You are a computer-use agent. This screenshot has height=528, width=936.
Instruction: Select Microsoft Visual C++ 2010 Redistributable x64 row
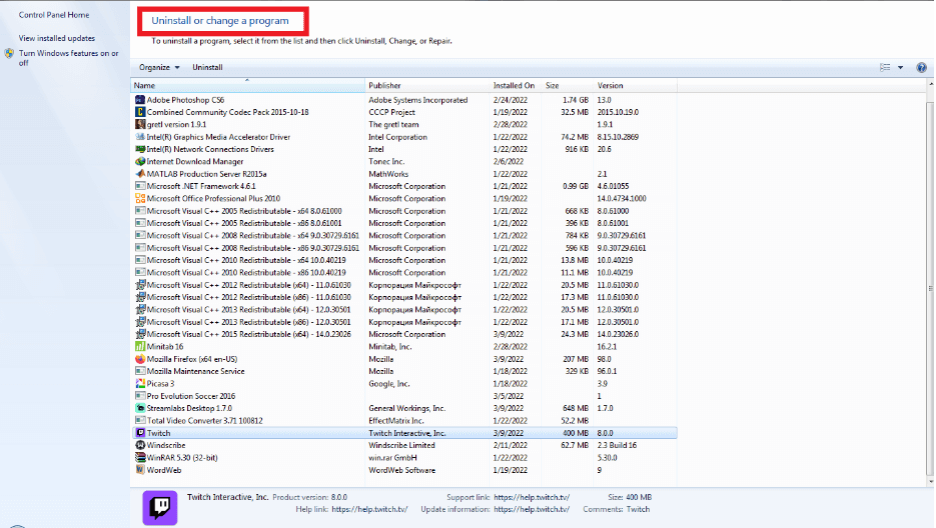(x=404, y=260)
